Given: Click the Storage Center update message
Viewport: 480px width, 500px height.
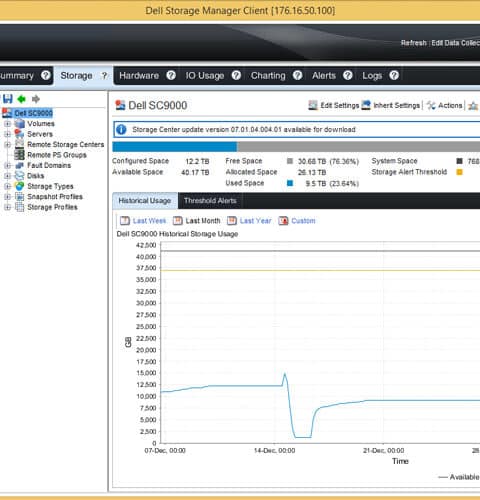Looking at the screenshot, I should 244,129.
